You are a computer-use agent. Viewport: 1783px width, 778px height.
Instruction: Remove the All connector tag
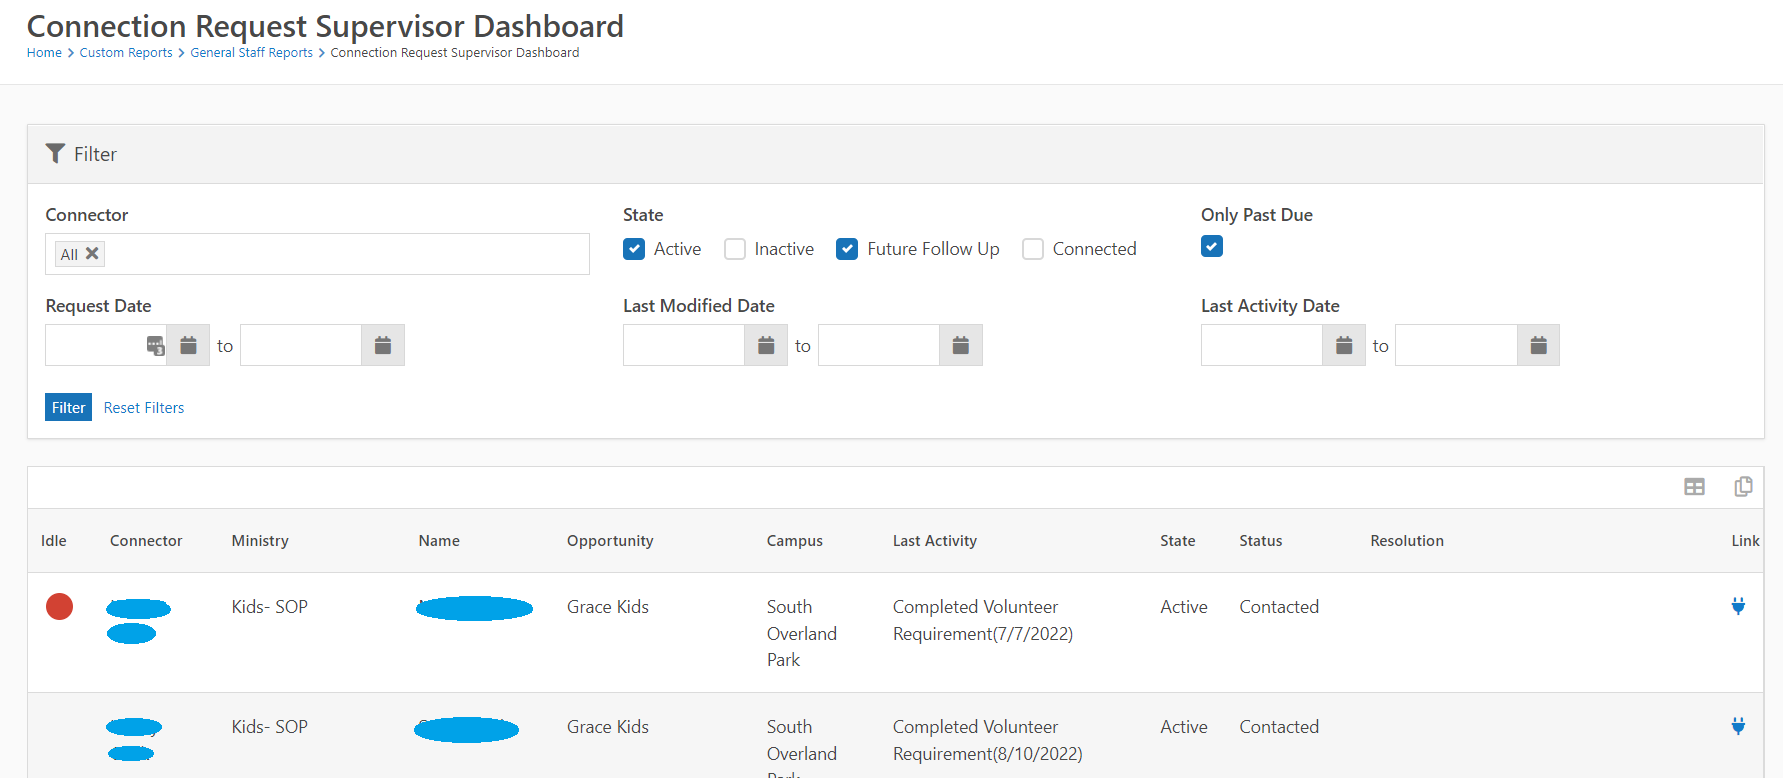92,253
